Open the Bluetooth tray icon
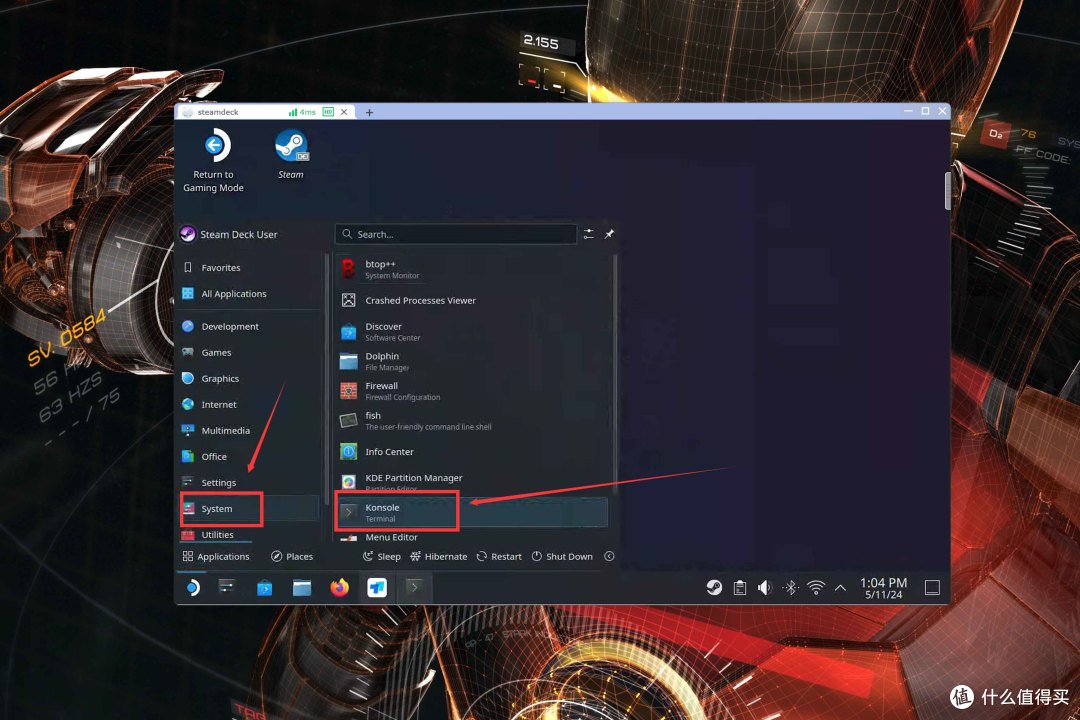The height and width of the screenshot is (720, 1080). pyautogui.click(x=791, y=588)
